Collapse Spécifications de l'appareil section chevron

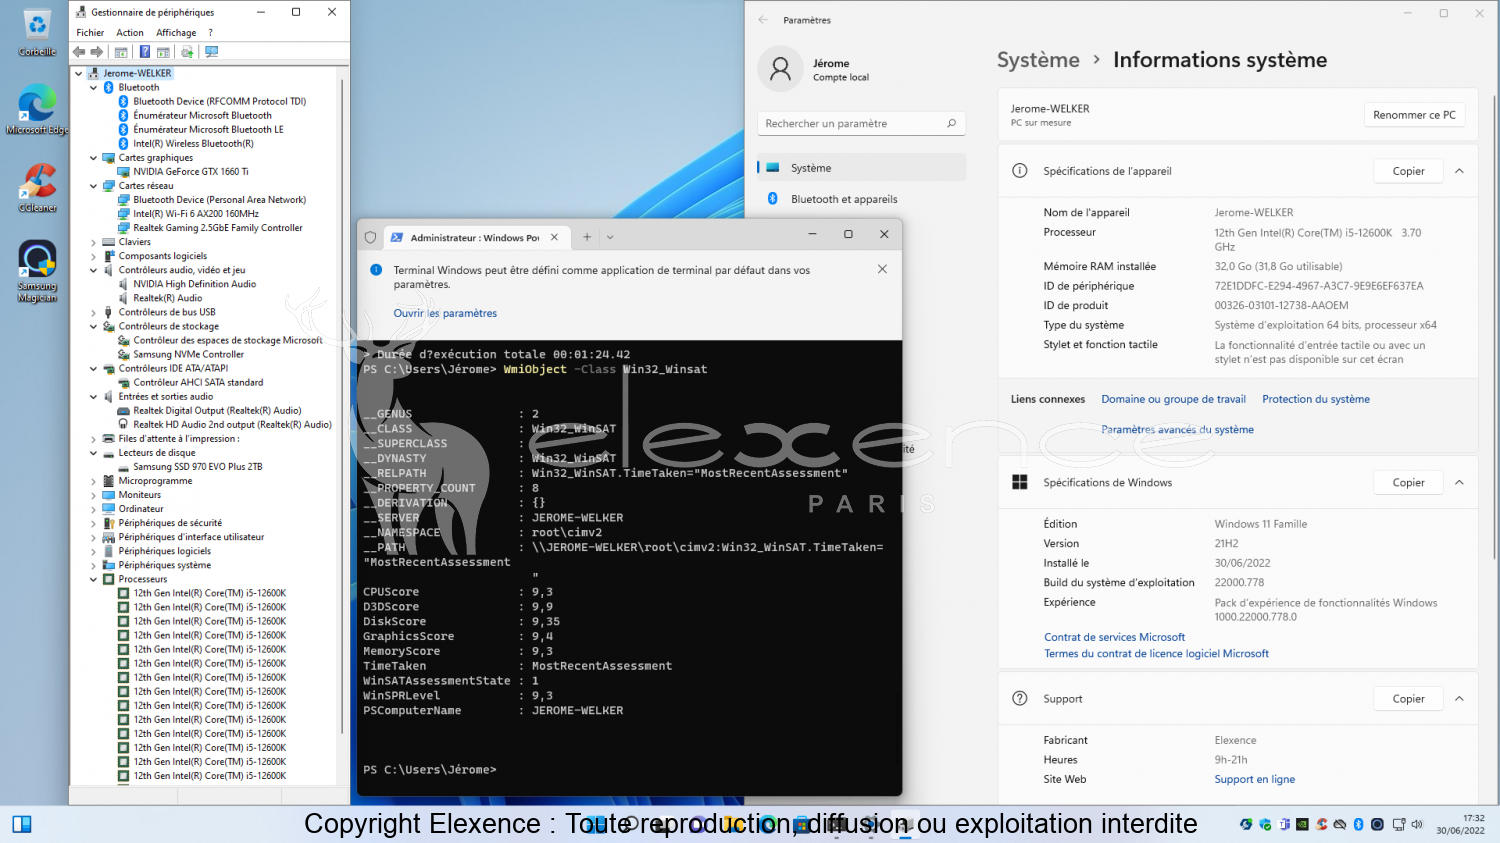click(1459, 171)
